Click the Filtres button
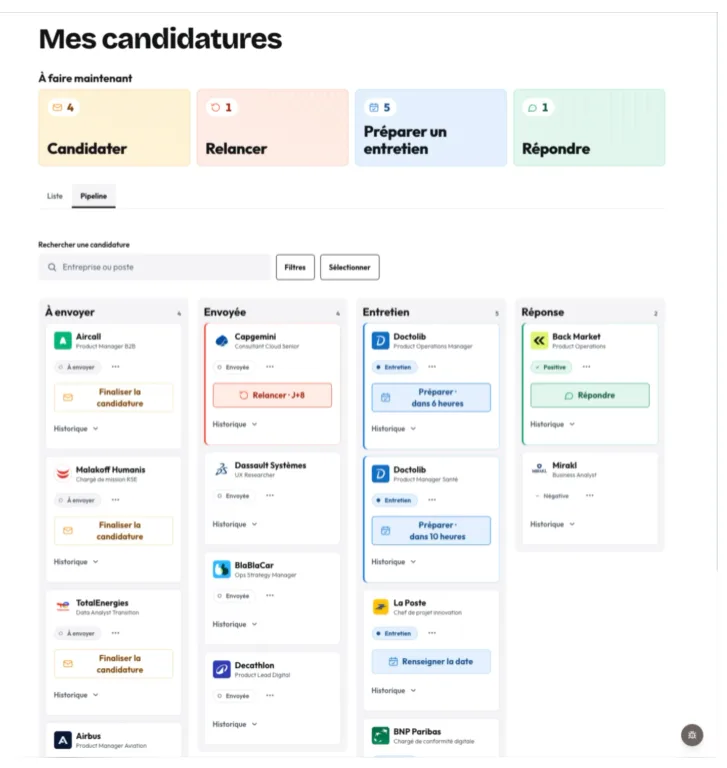The image size is (727, 768). (x=295, y=267)
